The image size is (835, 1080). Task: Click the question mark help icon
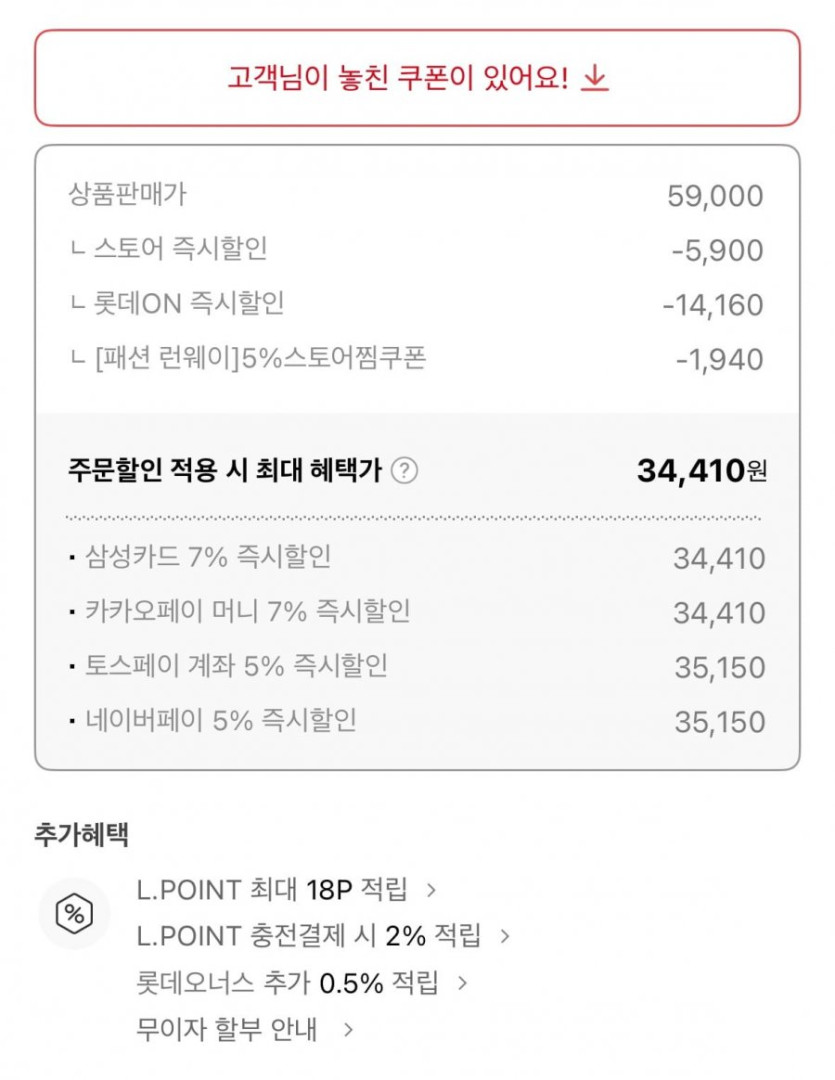pos(404,470)
